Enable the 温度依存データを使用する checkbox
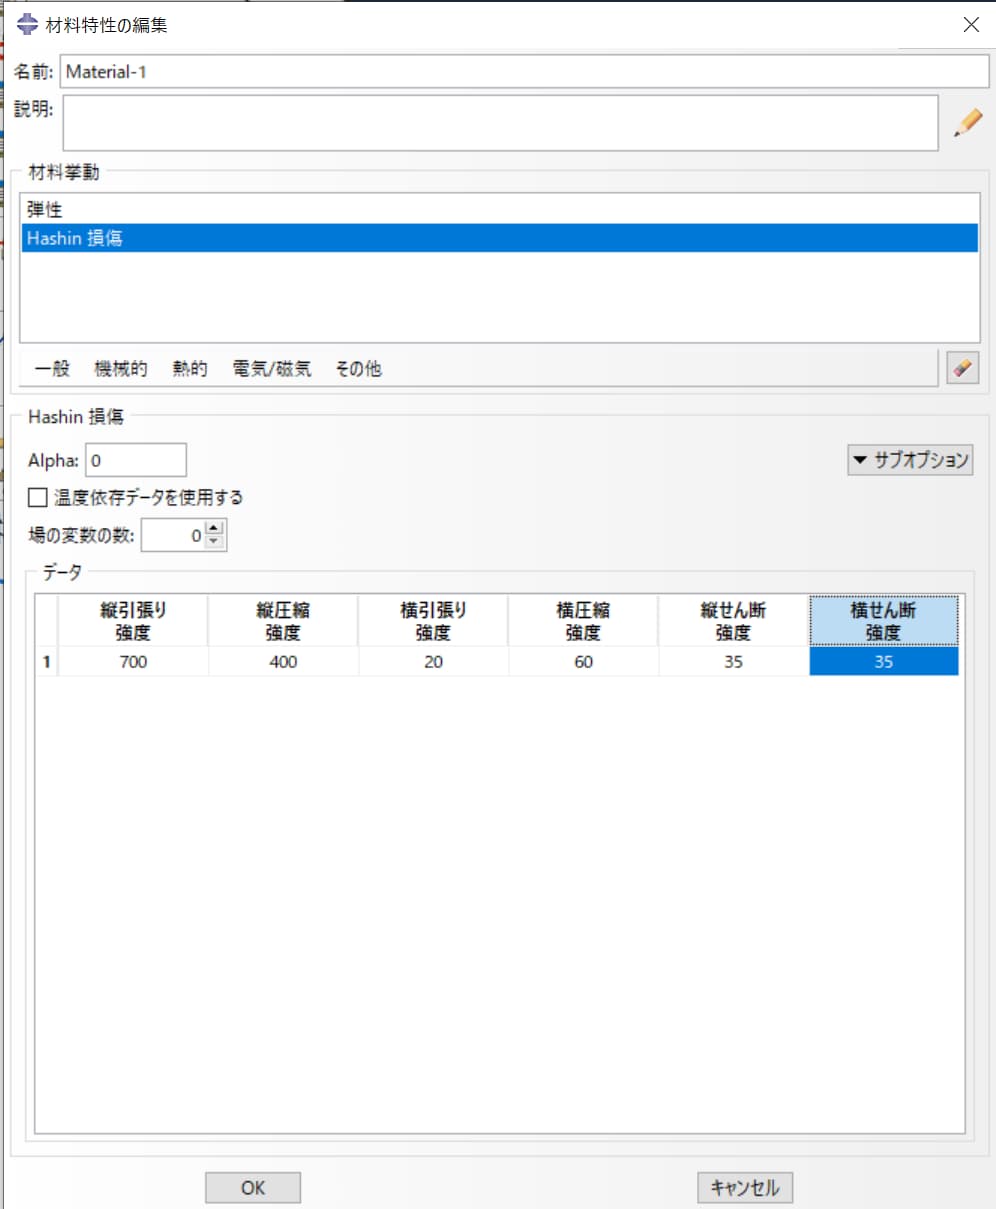Screen dimensions: 996x1209 37,496
